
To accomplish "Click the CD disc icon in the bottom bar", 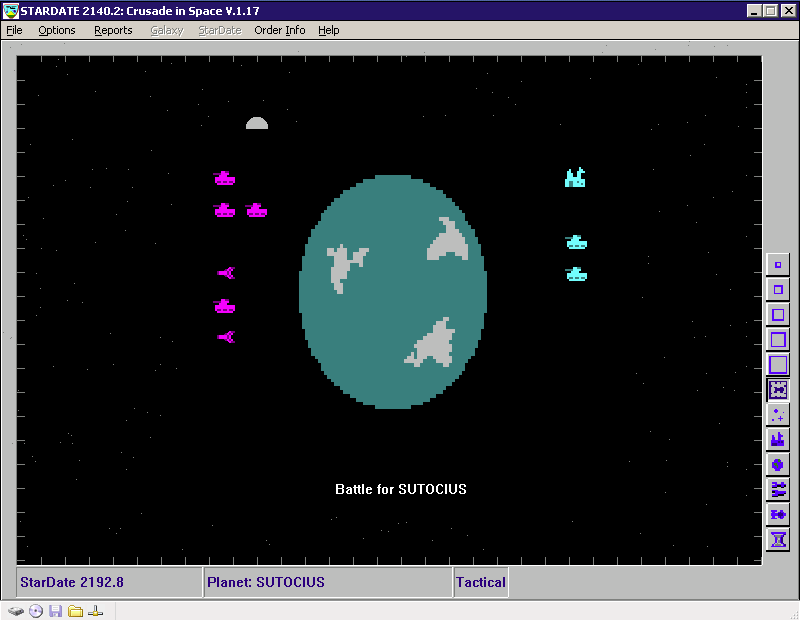I will pos(36,611).
